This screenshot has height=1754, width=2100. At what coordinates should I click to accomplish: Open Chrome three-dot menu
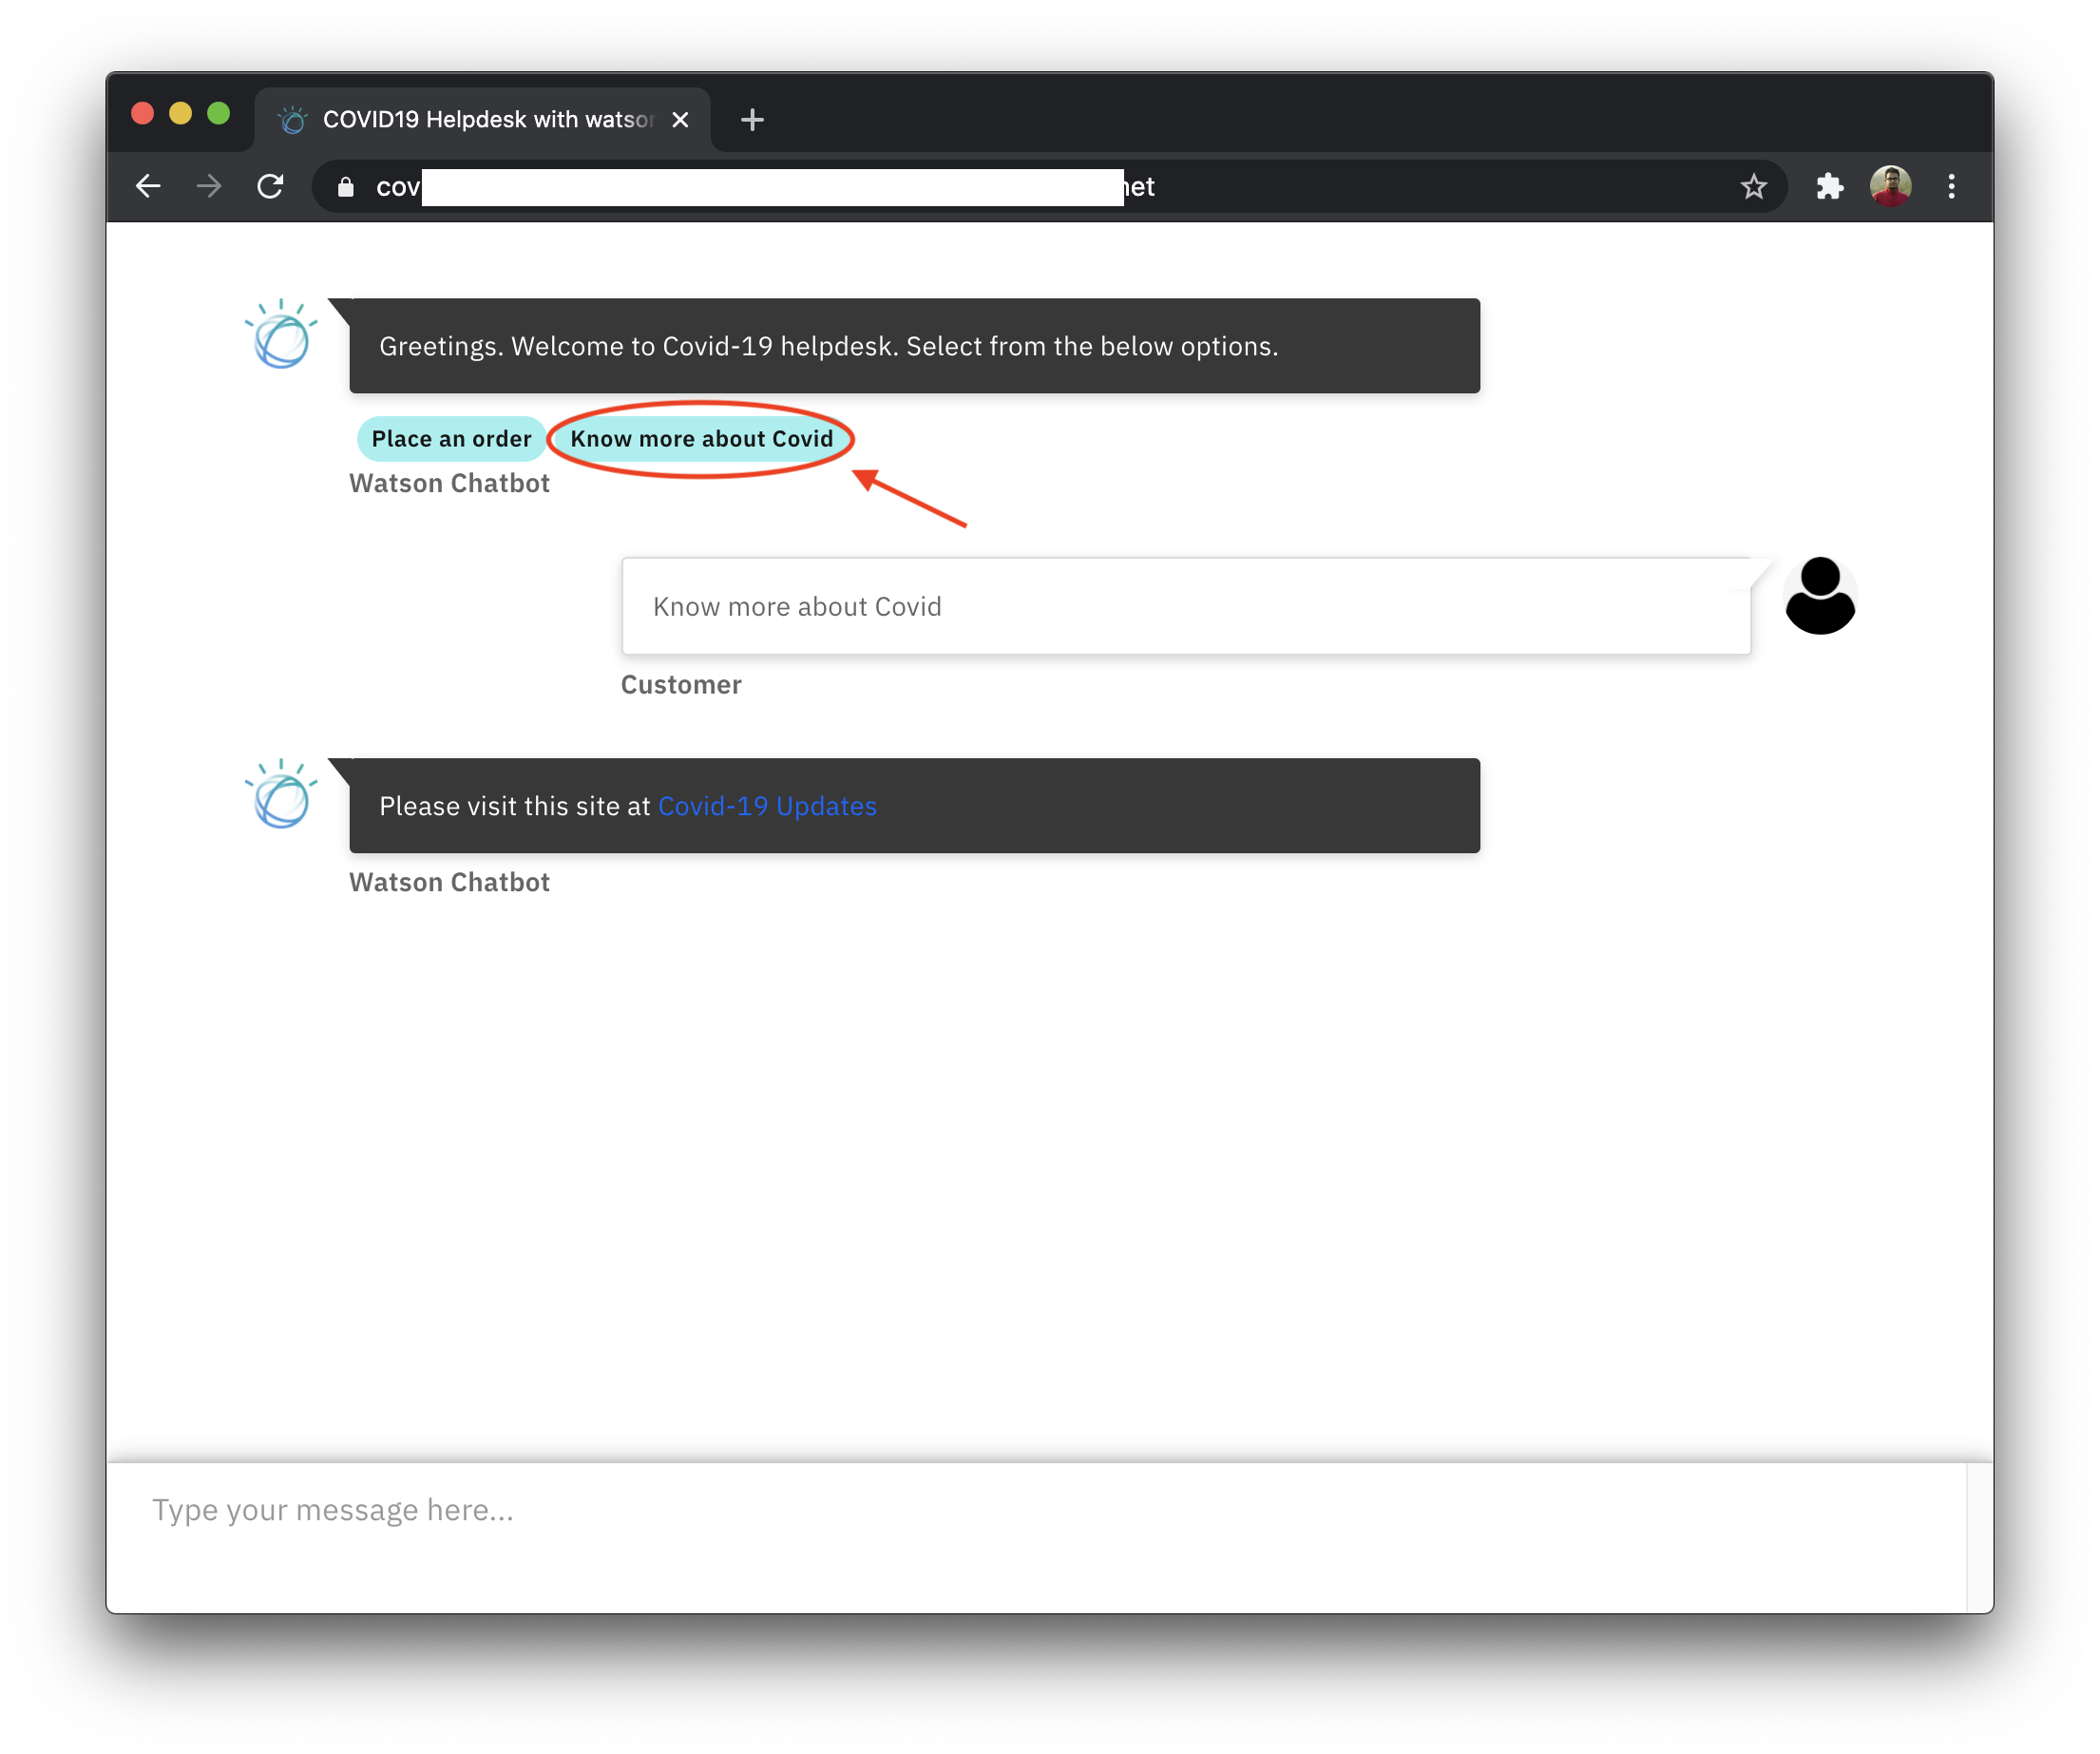tap(1951, 186)
